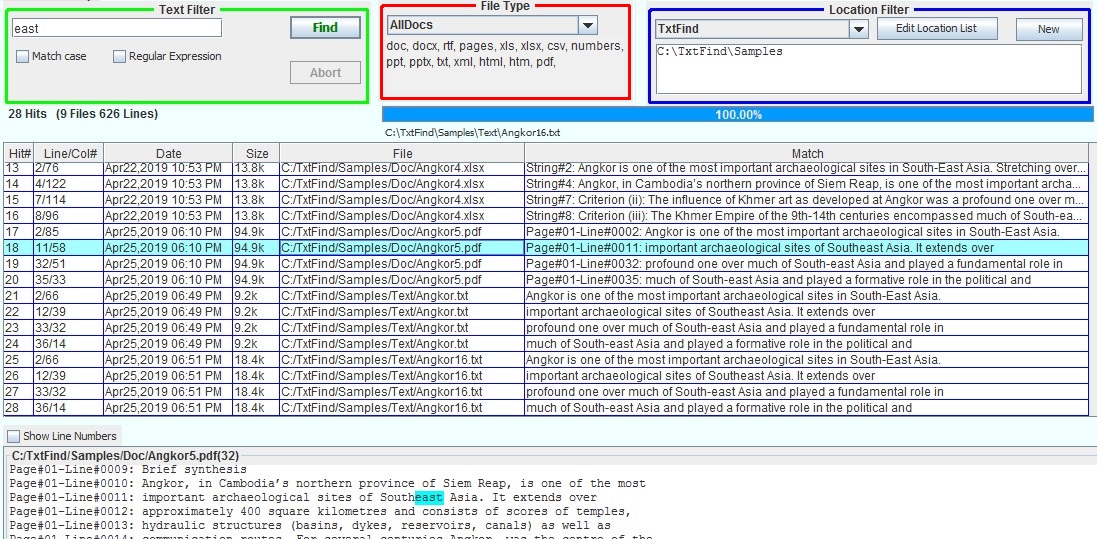Click highlighted hit 18 match 'Page#01-Line#0011'
The width and height of the screenshot is (1097, 539).
click(807, 248)
